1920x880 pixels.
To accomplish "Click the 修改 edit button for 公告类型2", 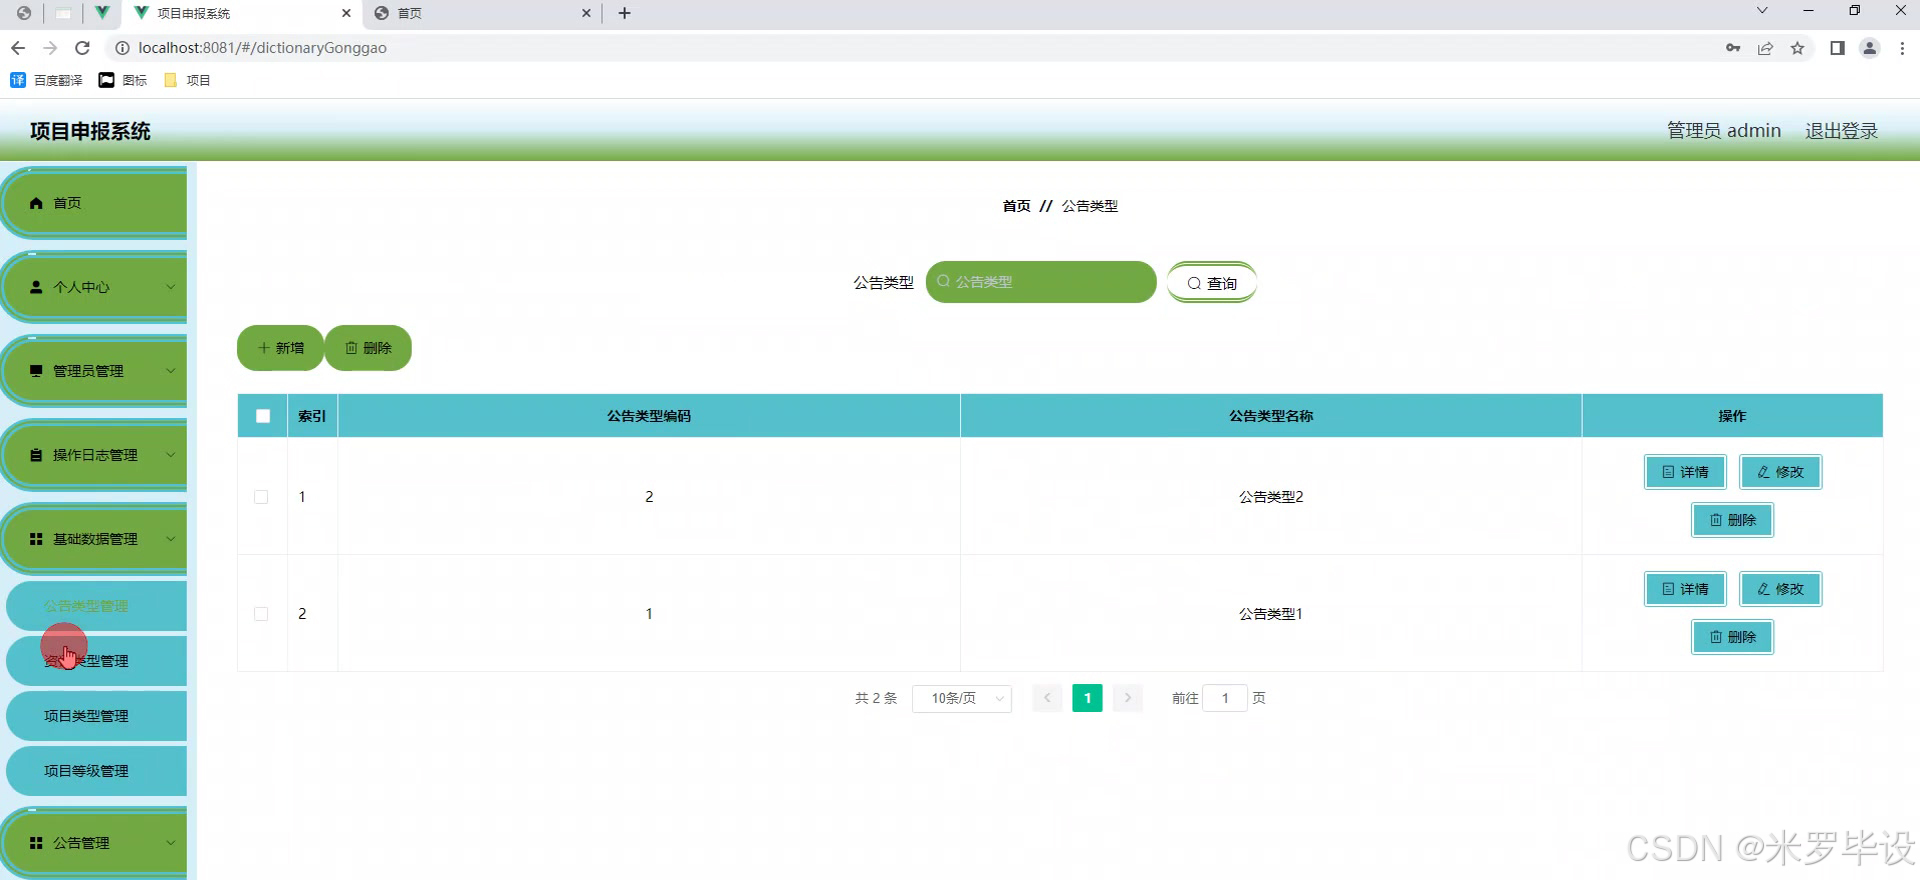I will pos(1780,472).
